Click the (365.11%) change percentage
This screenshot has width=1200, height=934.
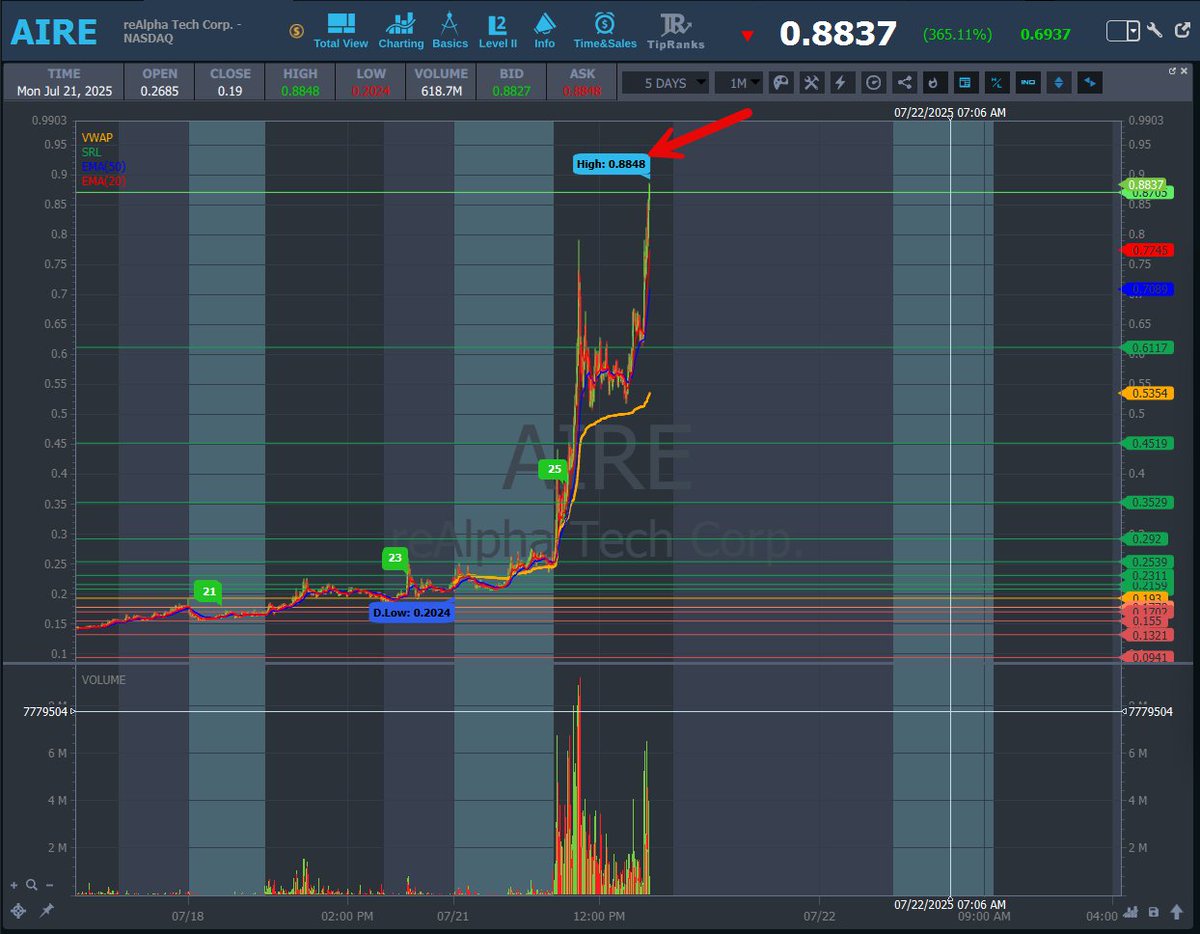click(958, 34)
